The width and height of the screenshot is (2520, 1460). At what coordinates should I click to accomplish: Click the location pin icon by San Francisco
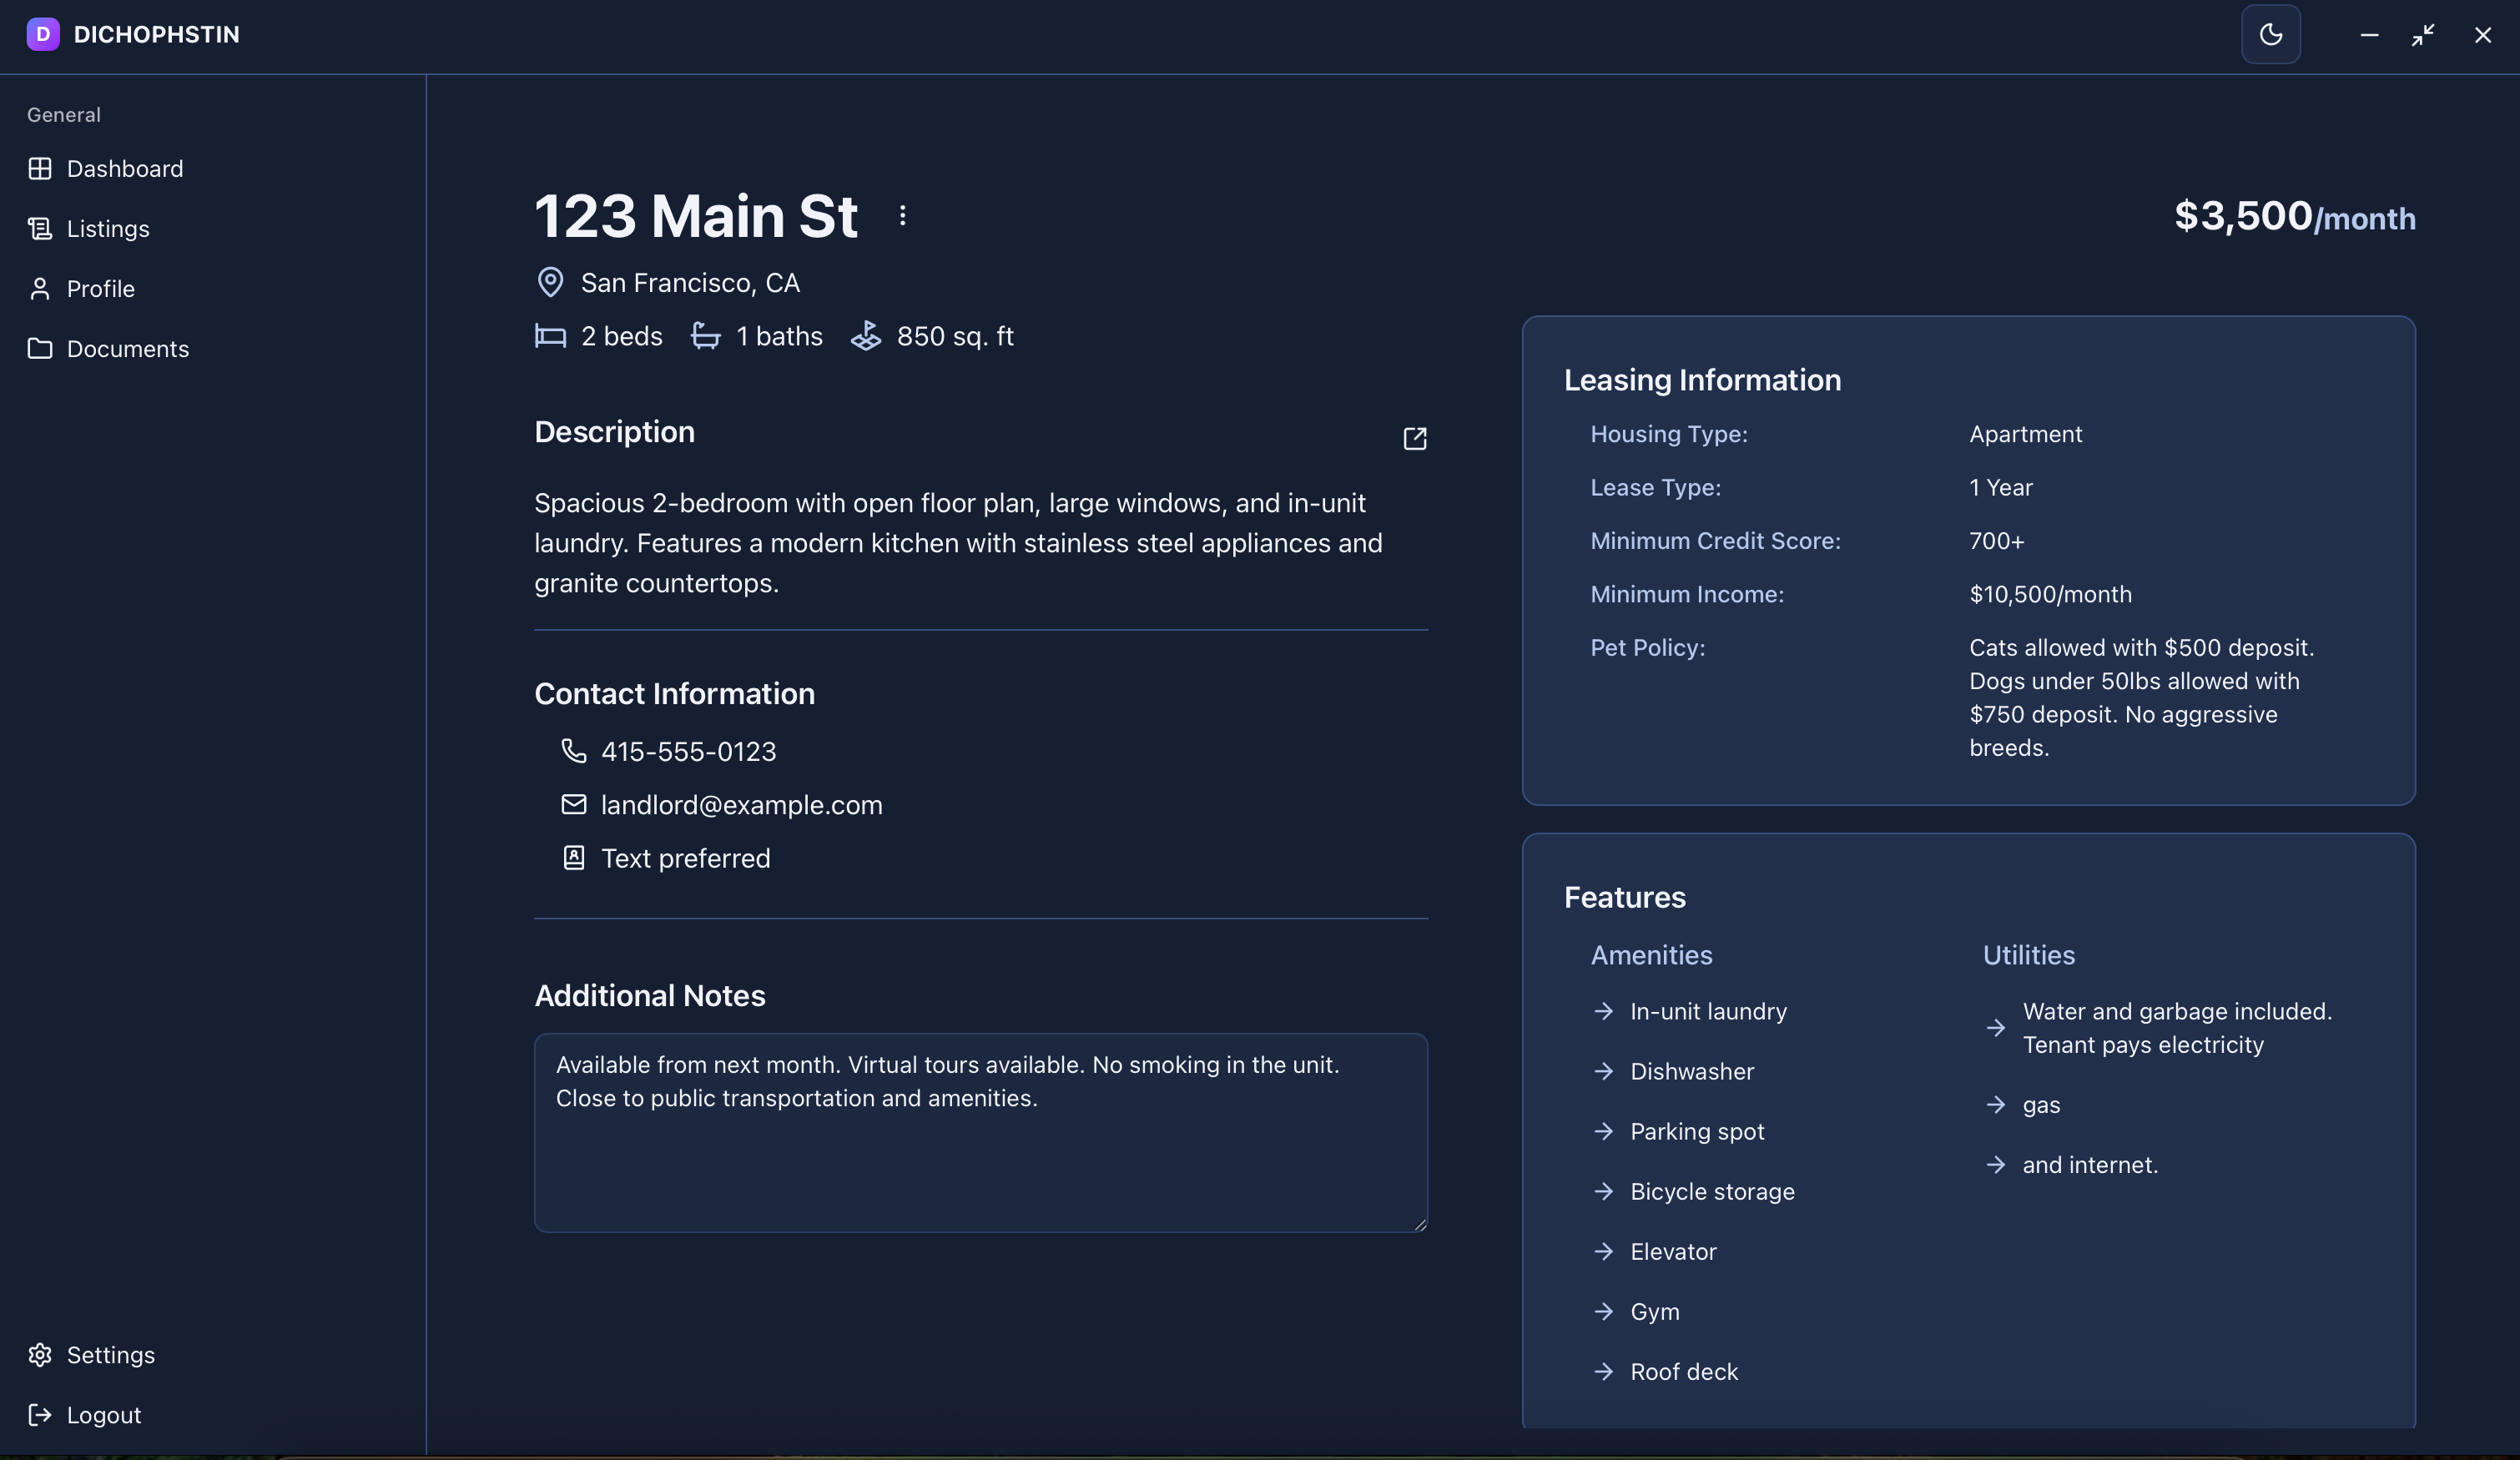550,282
